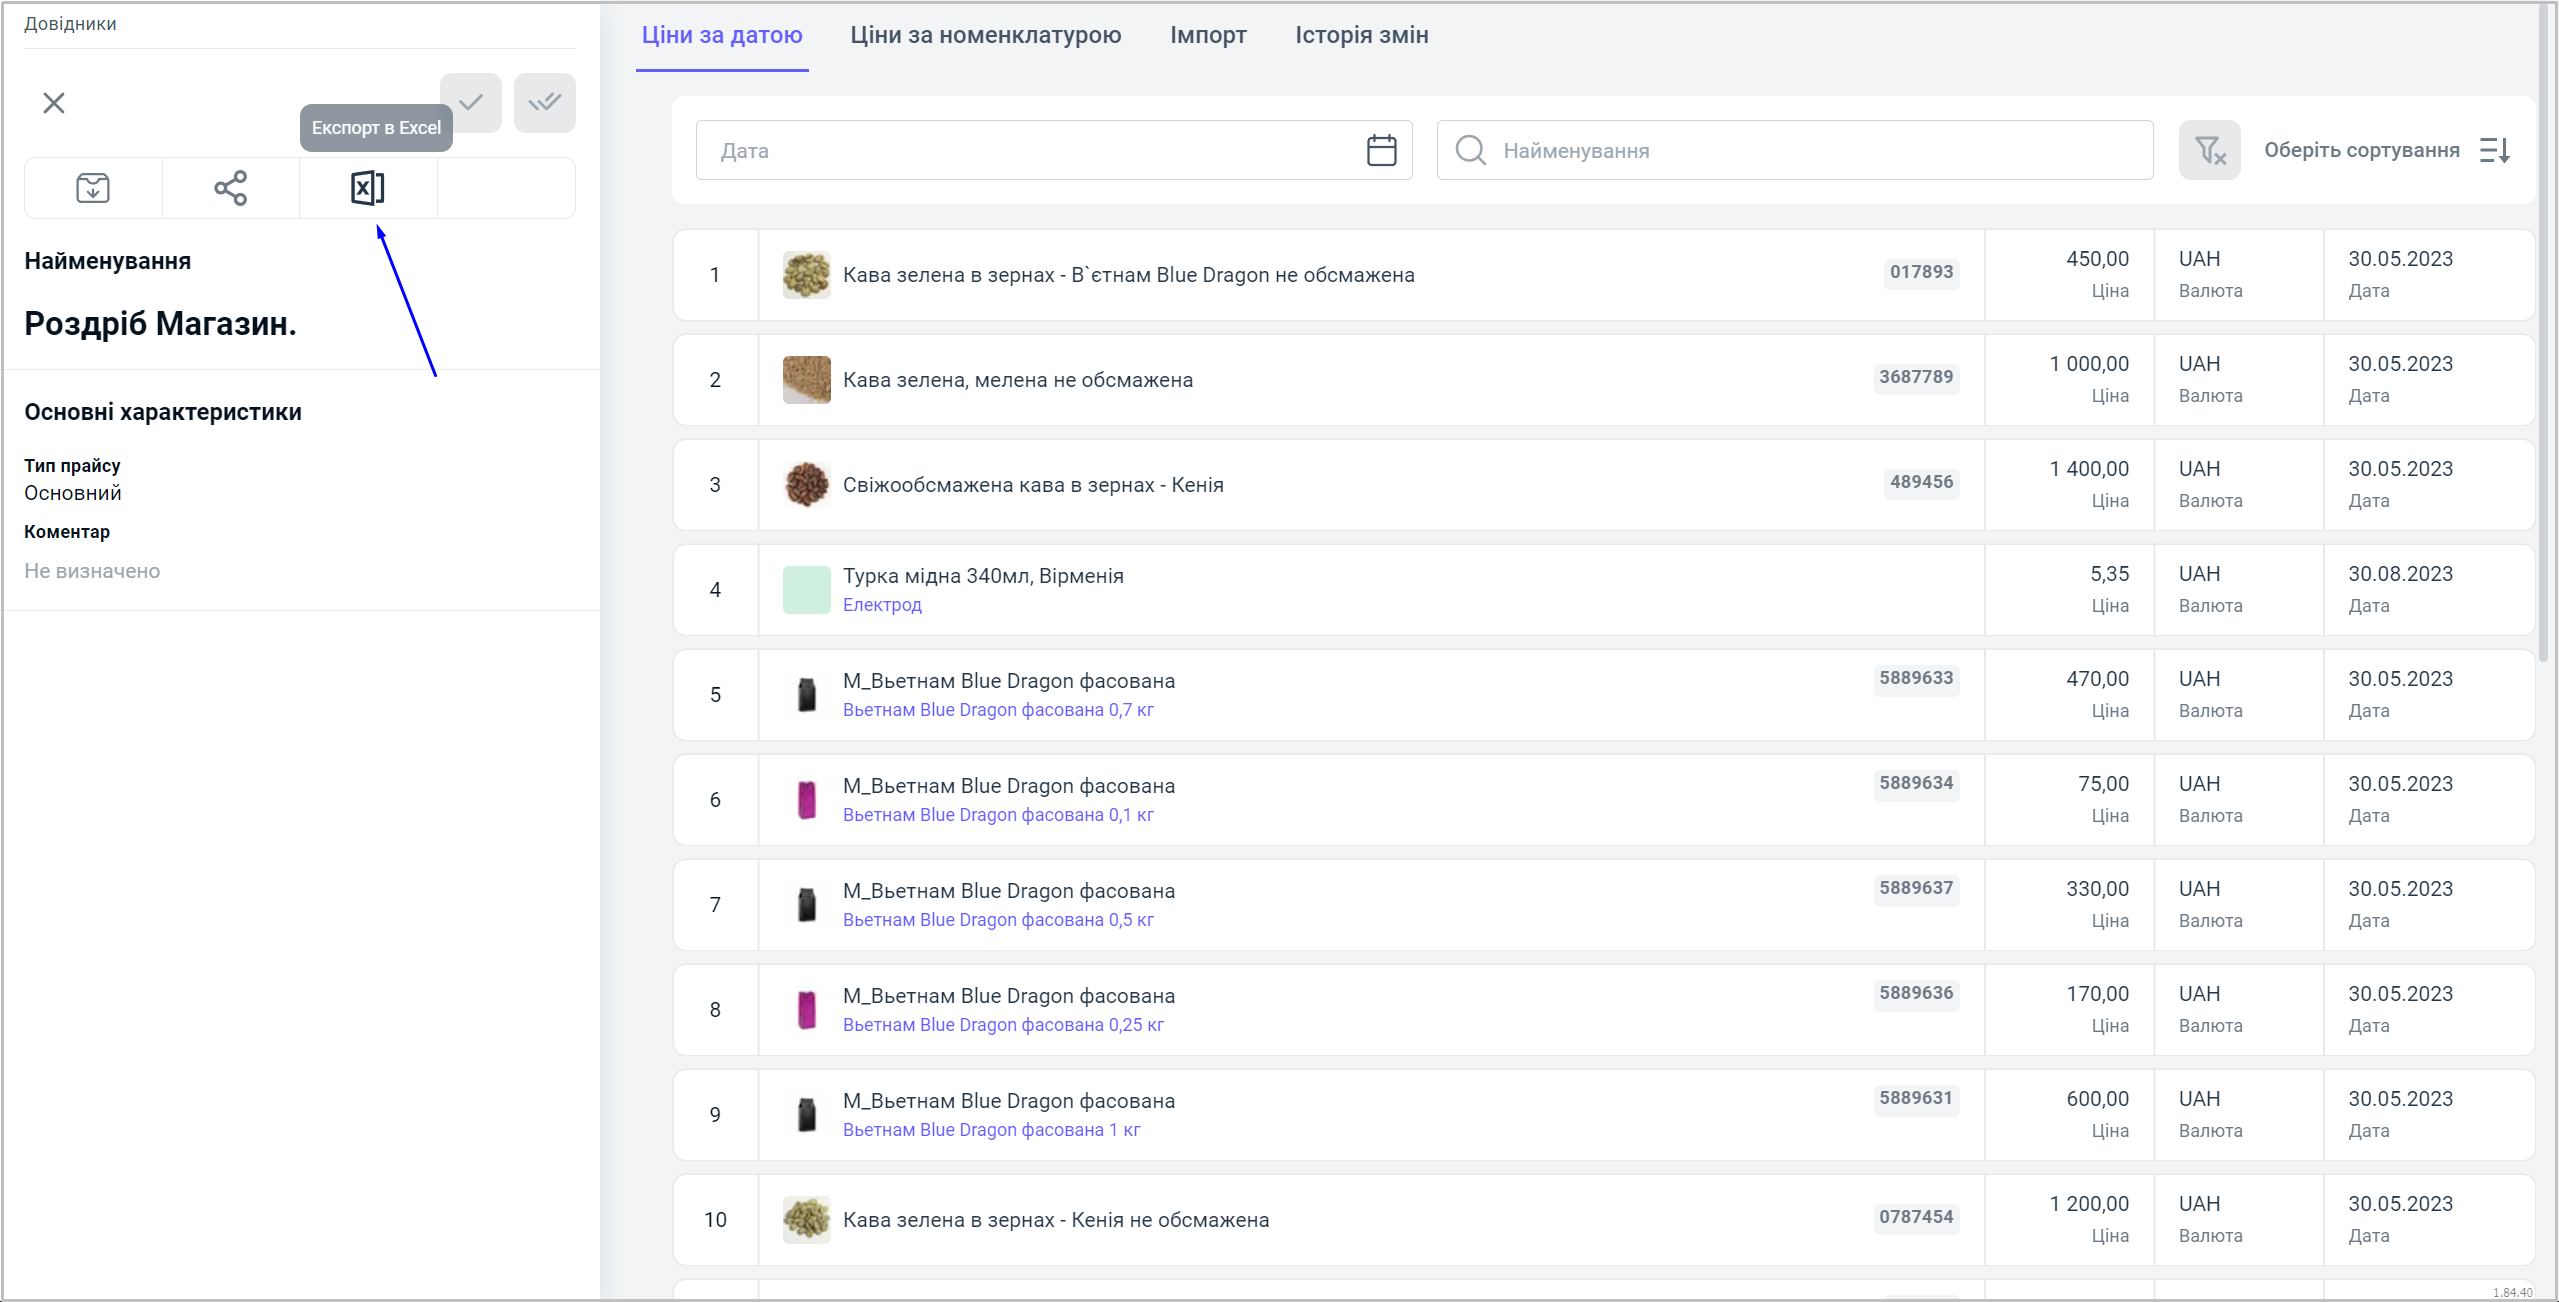Open the Історія змін tab
Image resolution: width=2559 pixels, height=1302 pixels.
1361,35
